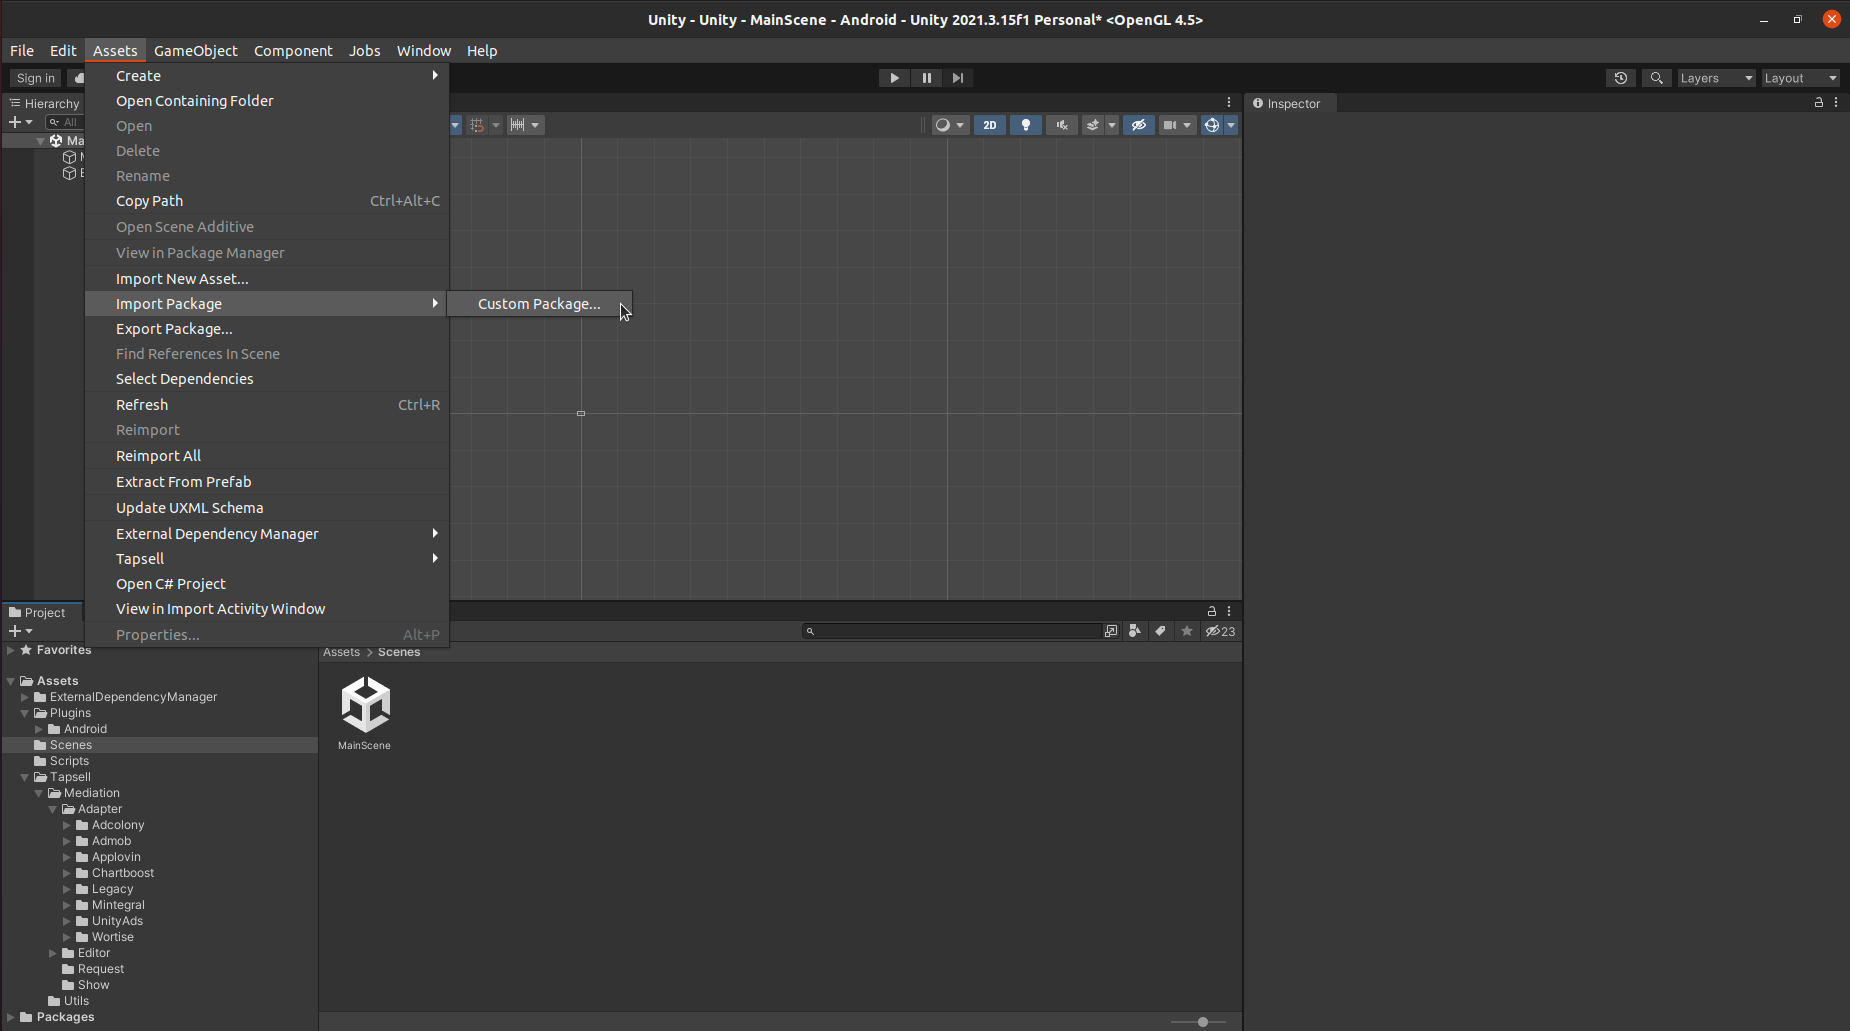Lock the Project panel
The height and width of the screenshot is (1031, 1850).
tap(1212, 611)
